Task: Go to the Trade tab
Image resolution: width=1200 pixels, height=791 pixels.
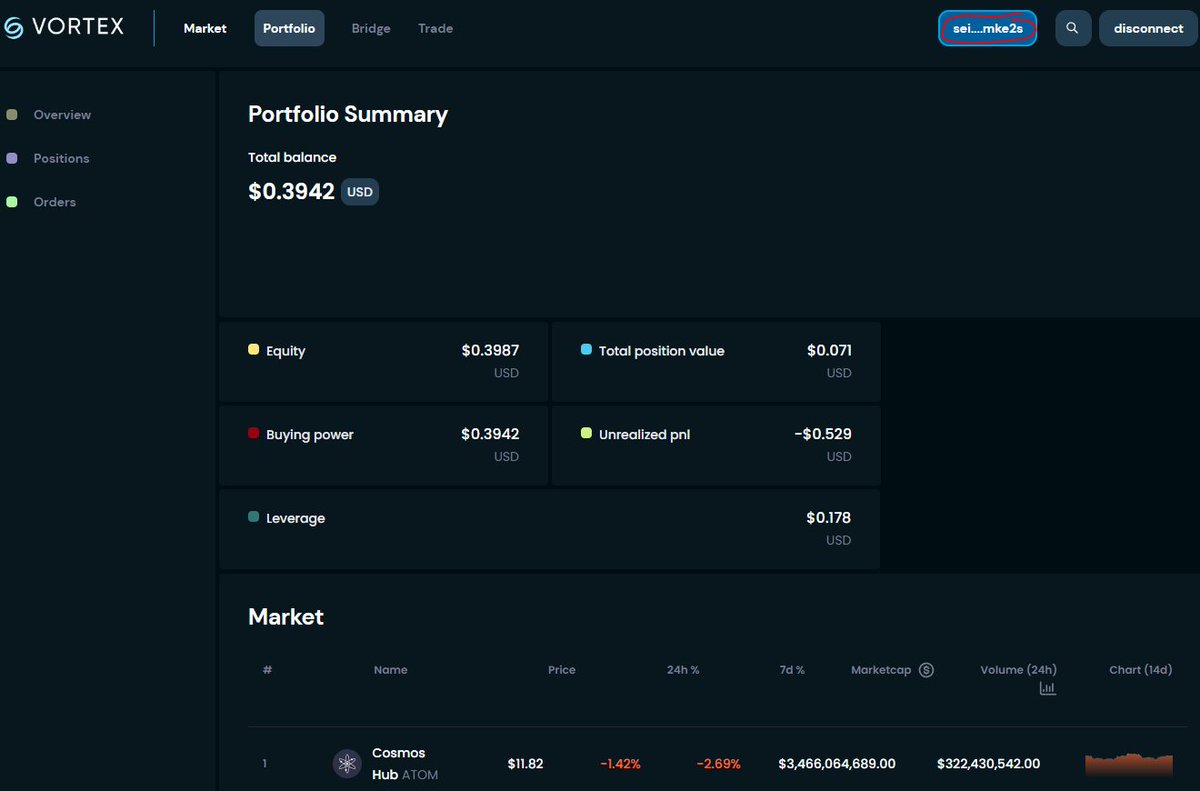Action: pos(436,28)
